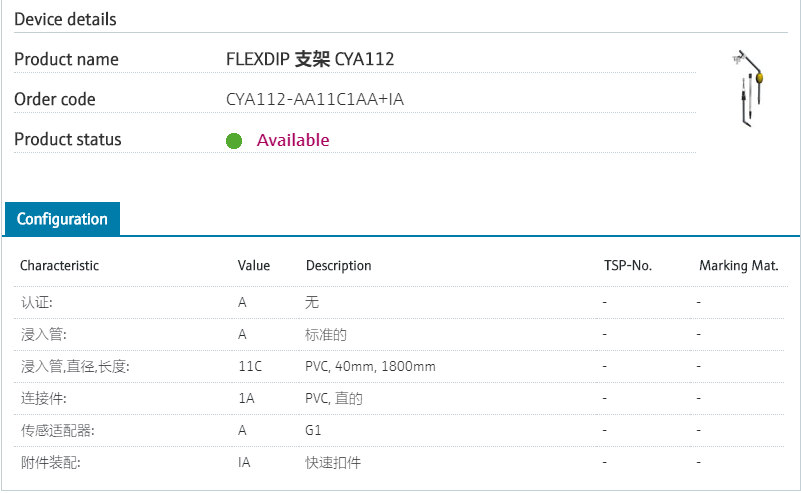Click the product name FLEXDIP 支架 CYA112
801x493 pixels.
point(310,59)
